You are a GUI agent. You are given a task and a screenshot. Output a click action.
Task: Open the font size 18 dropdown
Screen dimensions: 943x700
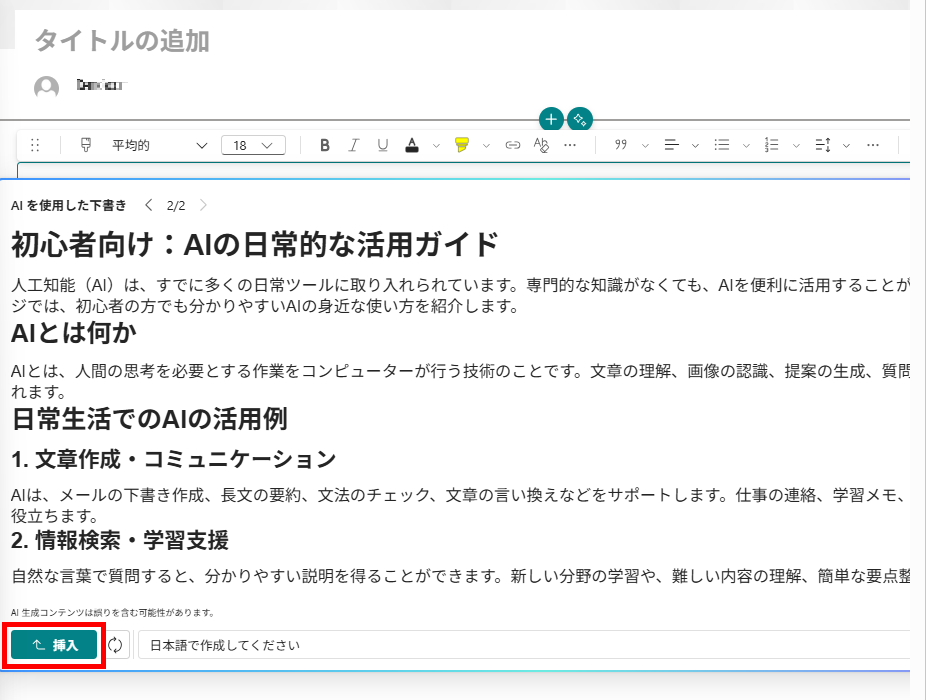[x=253, y=146]
